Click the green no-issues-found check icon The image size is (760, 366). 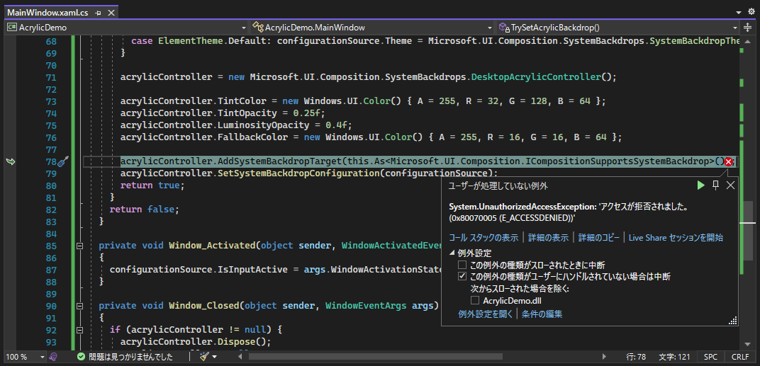coord(81,357)
